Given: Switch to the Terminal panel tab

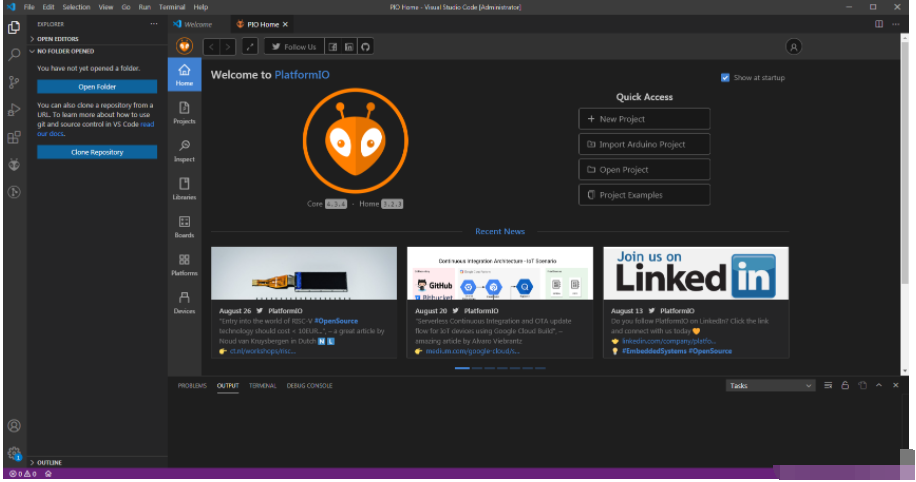Looking at the screenshot, I should click(262, 386).
